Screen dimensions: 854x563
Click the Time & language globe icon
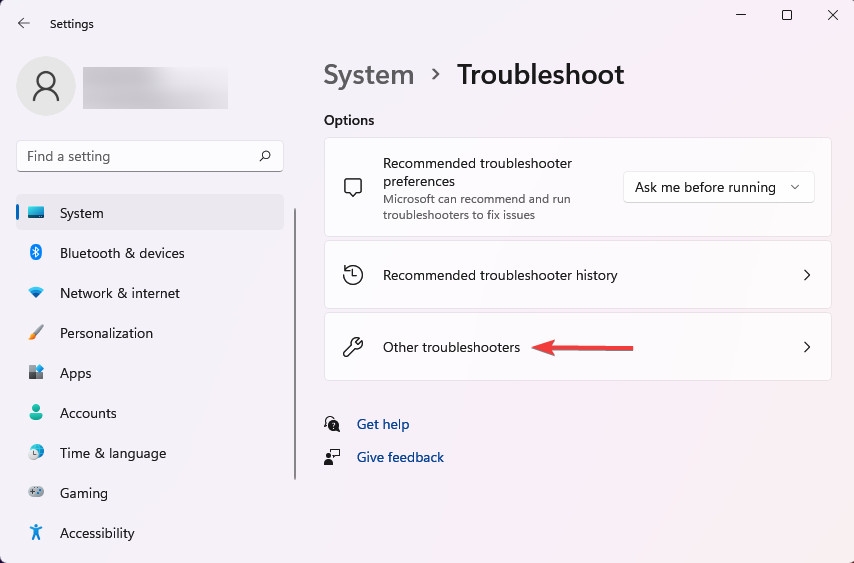pos(36,452)
